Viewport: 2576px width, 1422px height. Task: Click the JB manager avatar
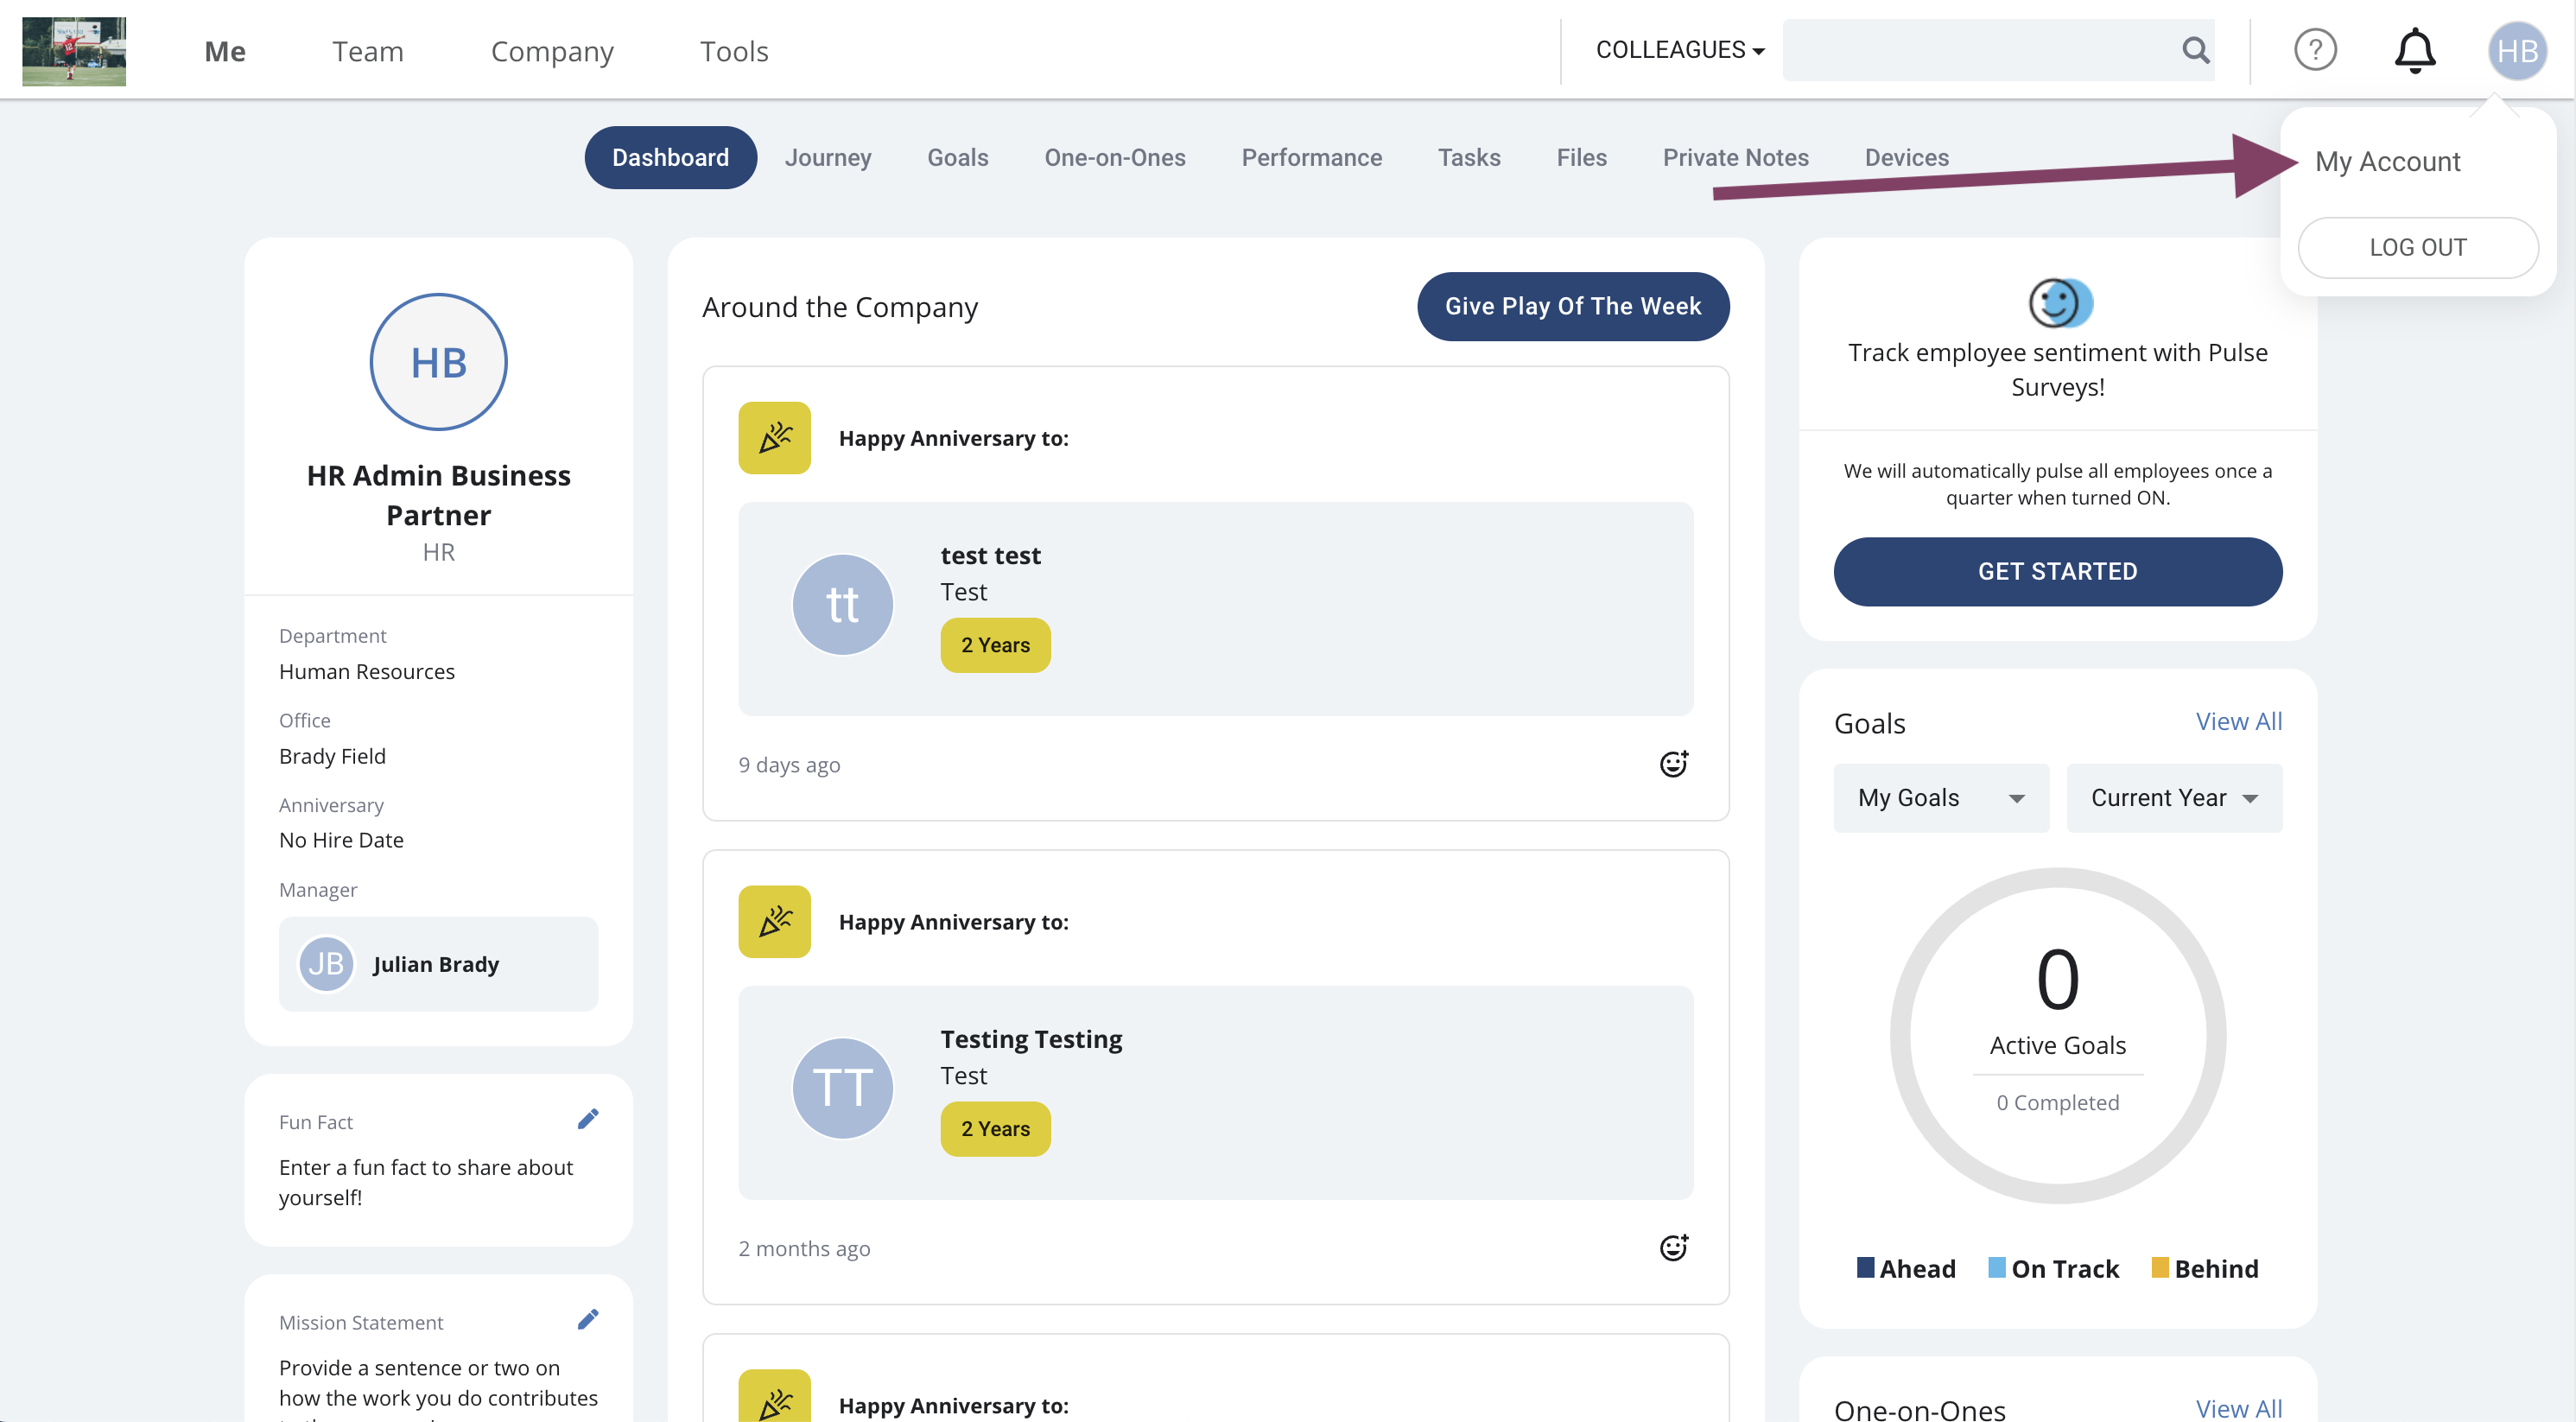(326, 964)
